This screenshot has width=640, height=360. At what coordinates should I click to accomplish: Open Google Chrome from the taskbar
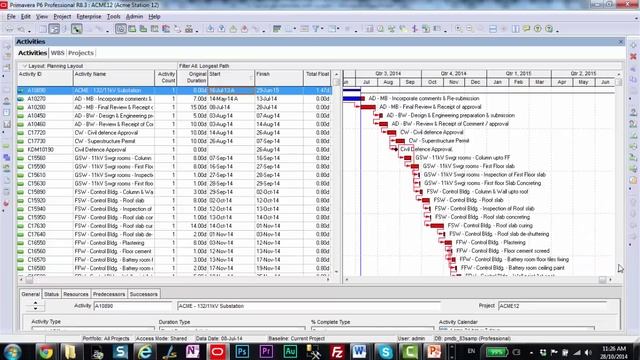point(46,351)
